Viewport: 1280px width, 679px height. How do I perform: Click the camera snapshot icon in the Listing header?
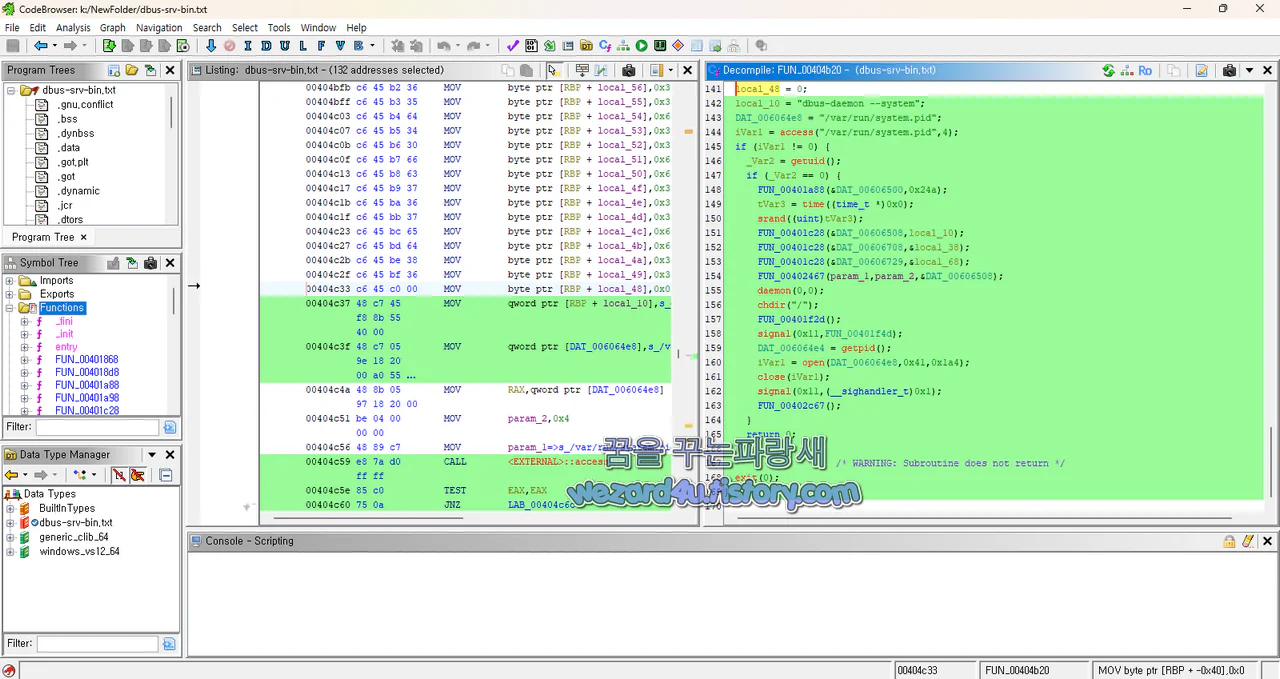(629, 71)
